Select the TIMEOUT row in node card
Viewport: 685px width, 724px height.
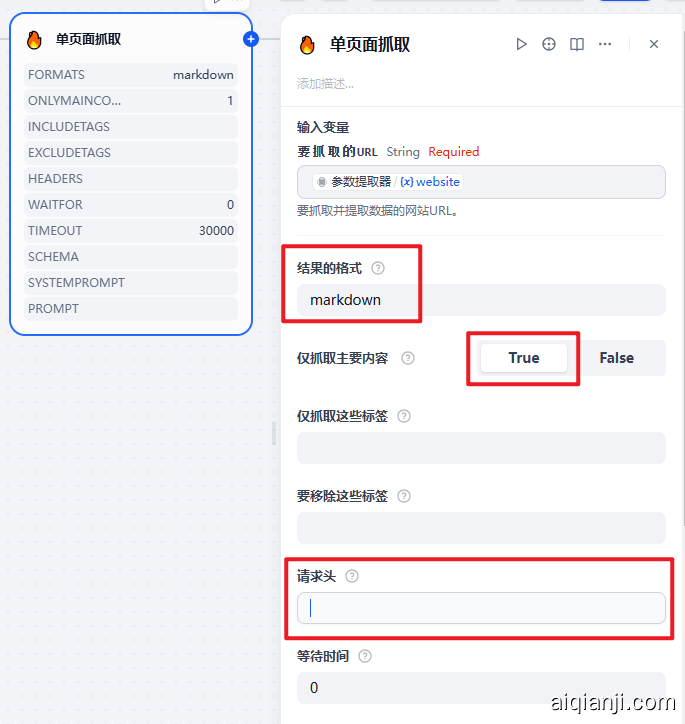point(131,230)
